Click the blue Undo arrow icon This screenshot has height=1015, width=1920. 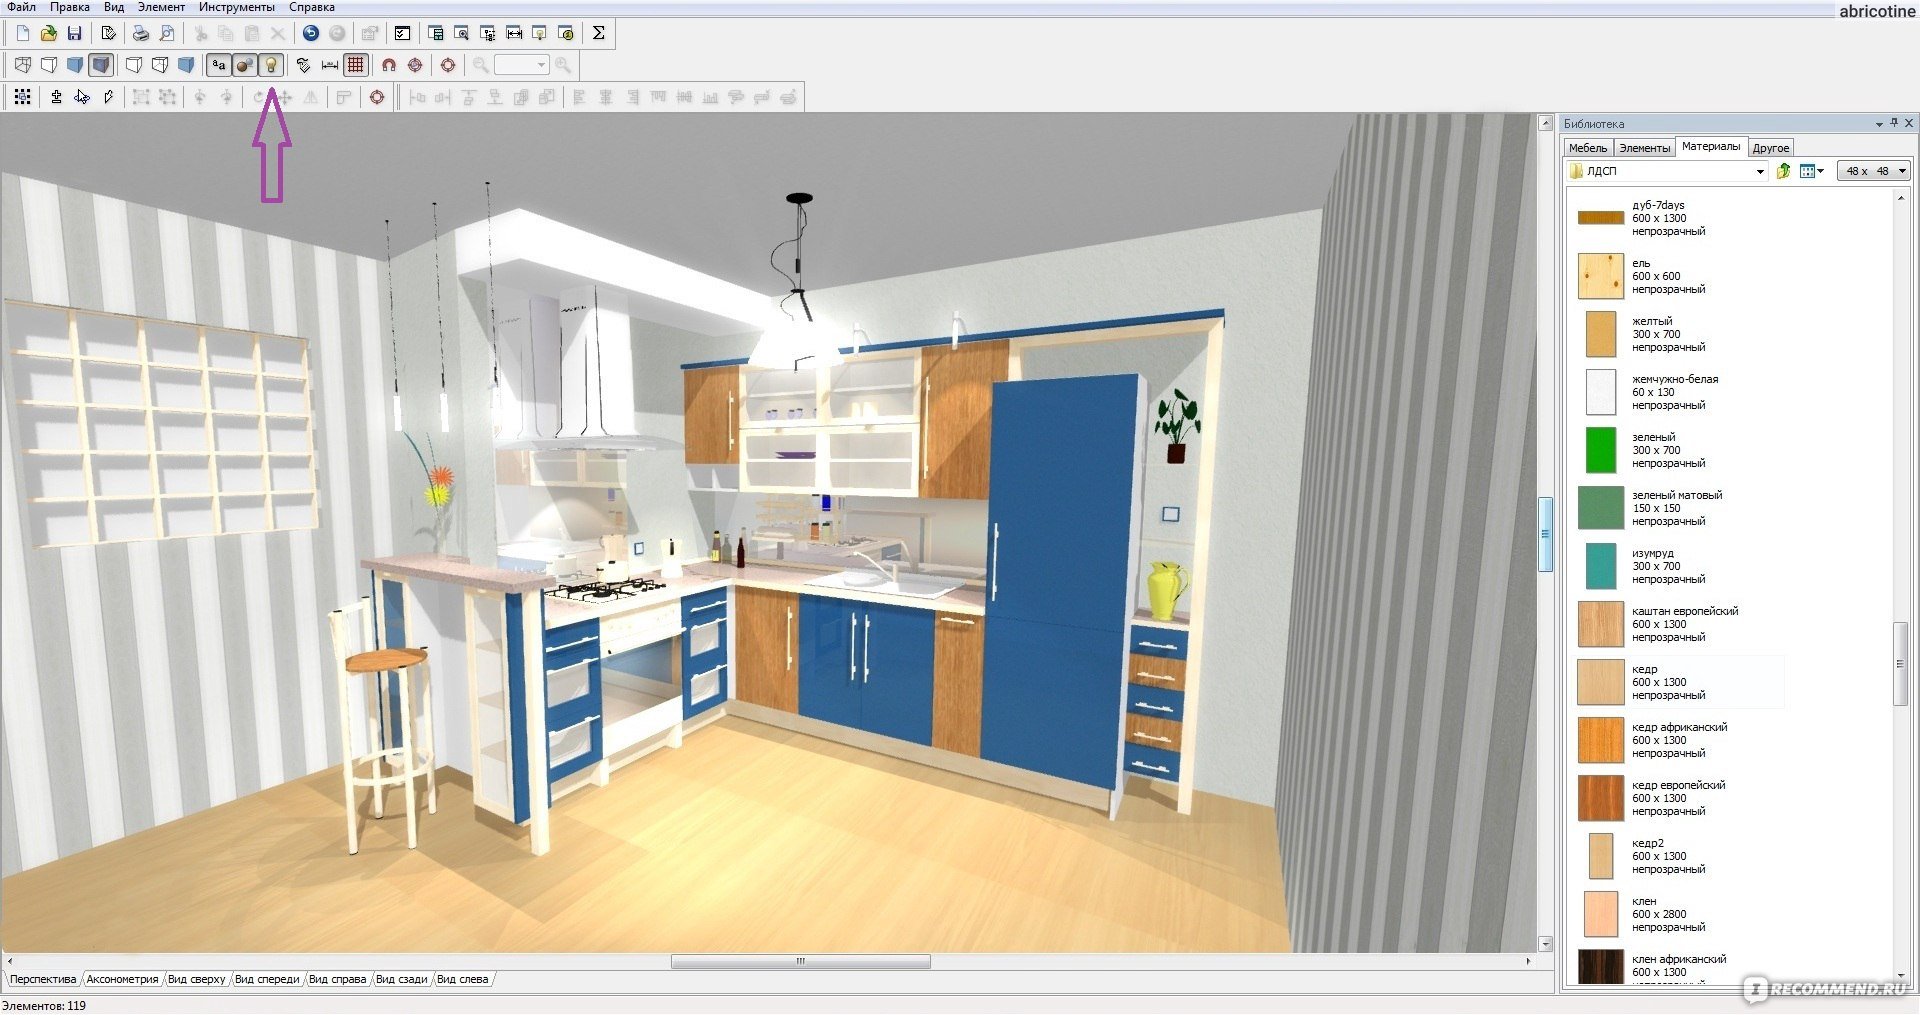click(x=311, y=33)
